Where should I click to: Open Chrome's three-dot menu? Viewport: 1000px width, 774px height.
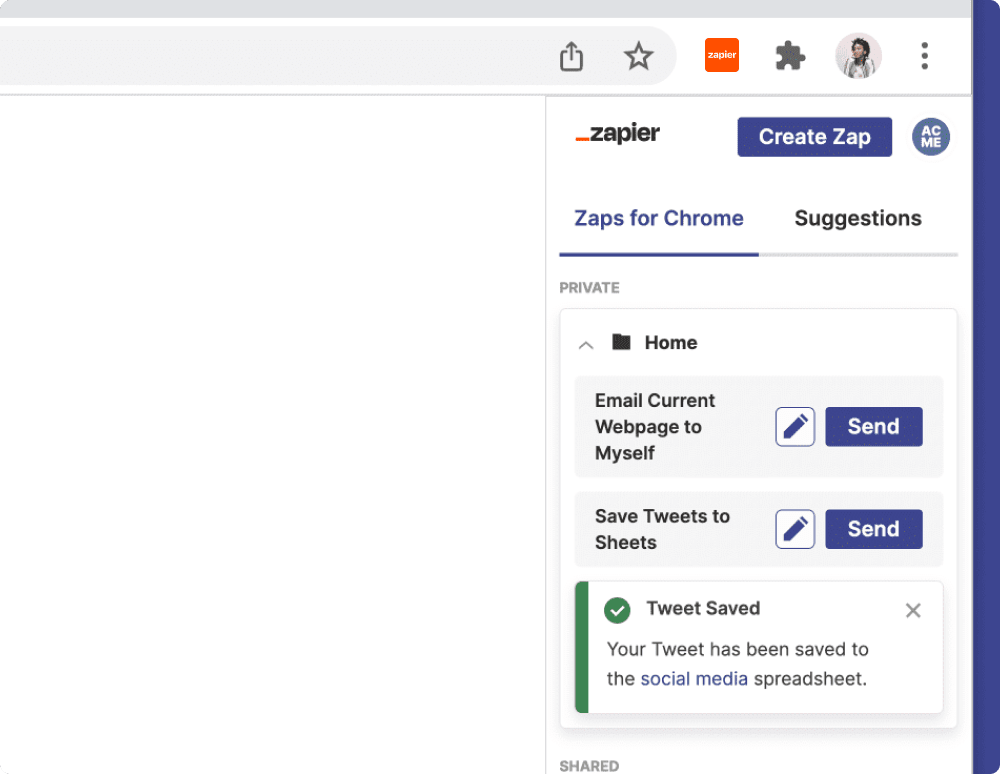(924, 56)
